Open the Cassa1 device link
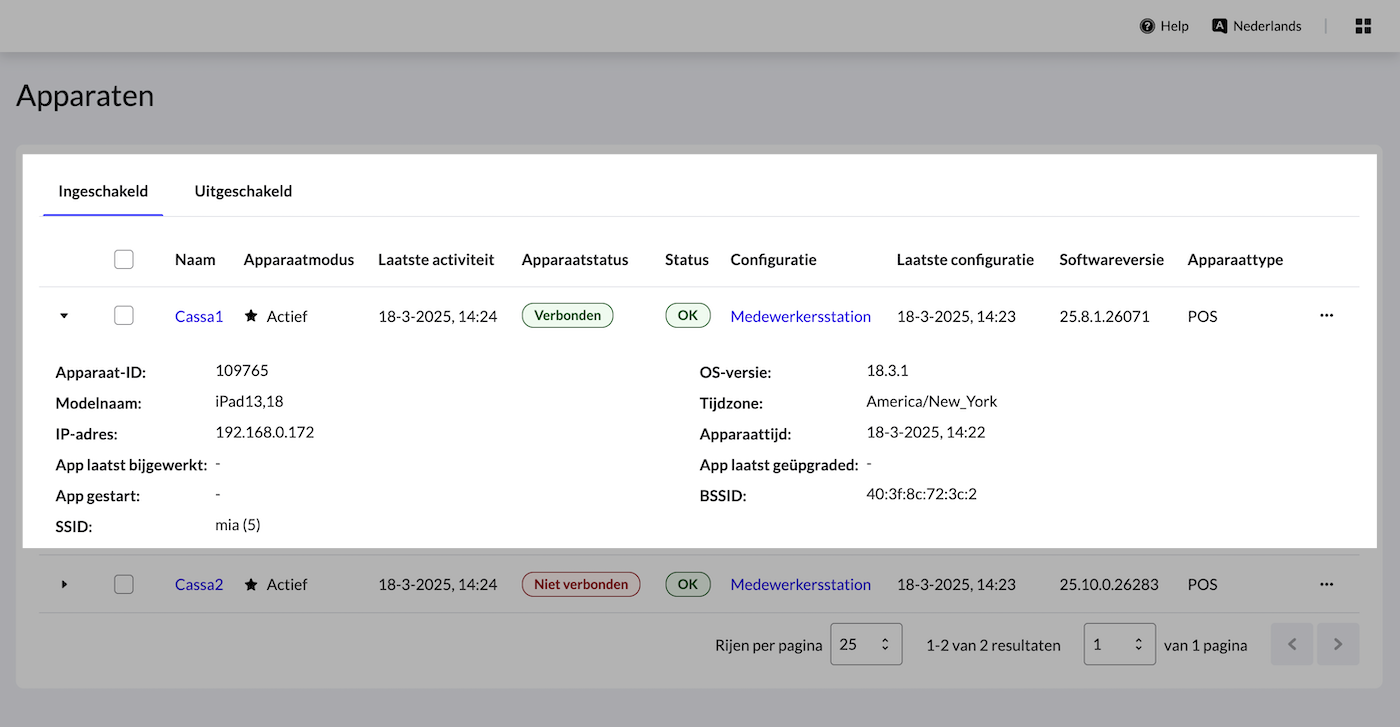1400x727 pixels. (199, 316)
